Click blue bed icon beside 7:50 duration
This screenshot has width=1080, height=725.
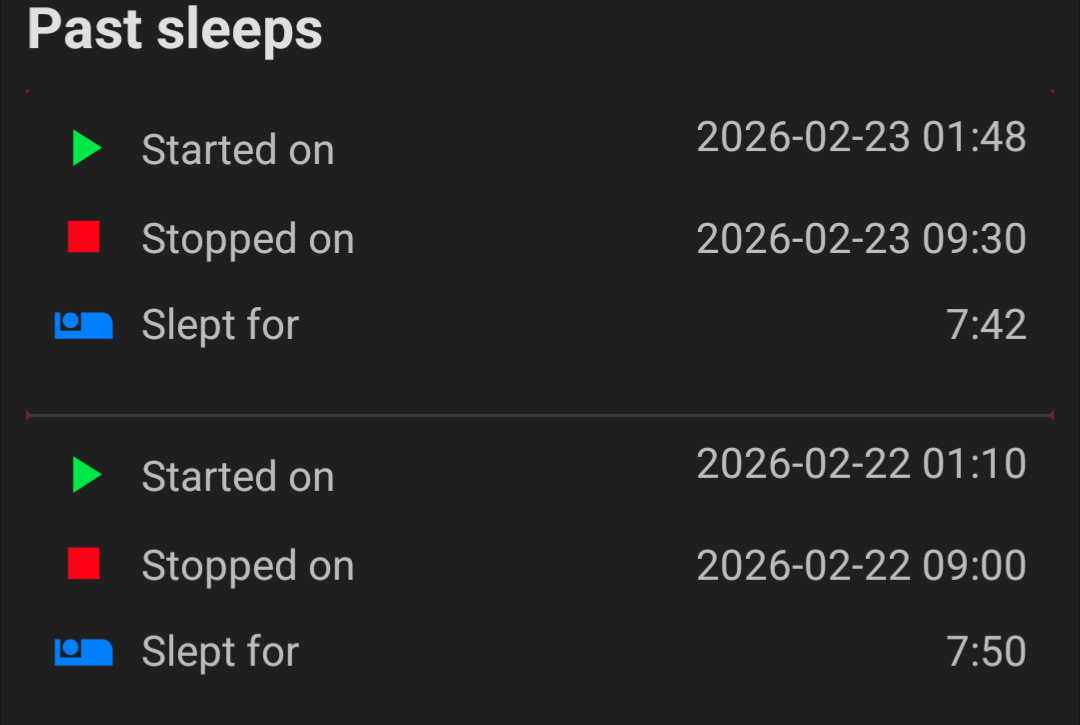[x=83, y=652]
